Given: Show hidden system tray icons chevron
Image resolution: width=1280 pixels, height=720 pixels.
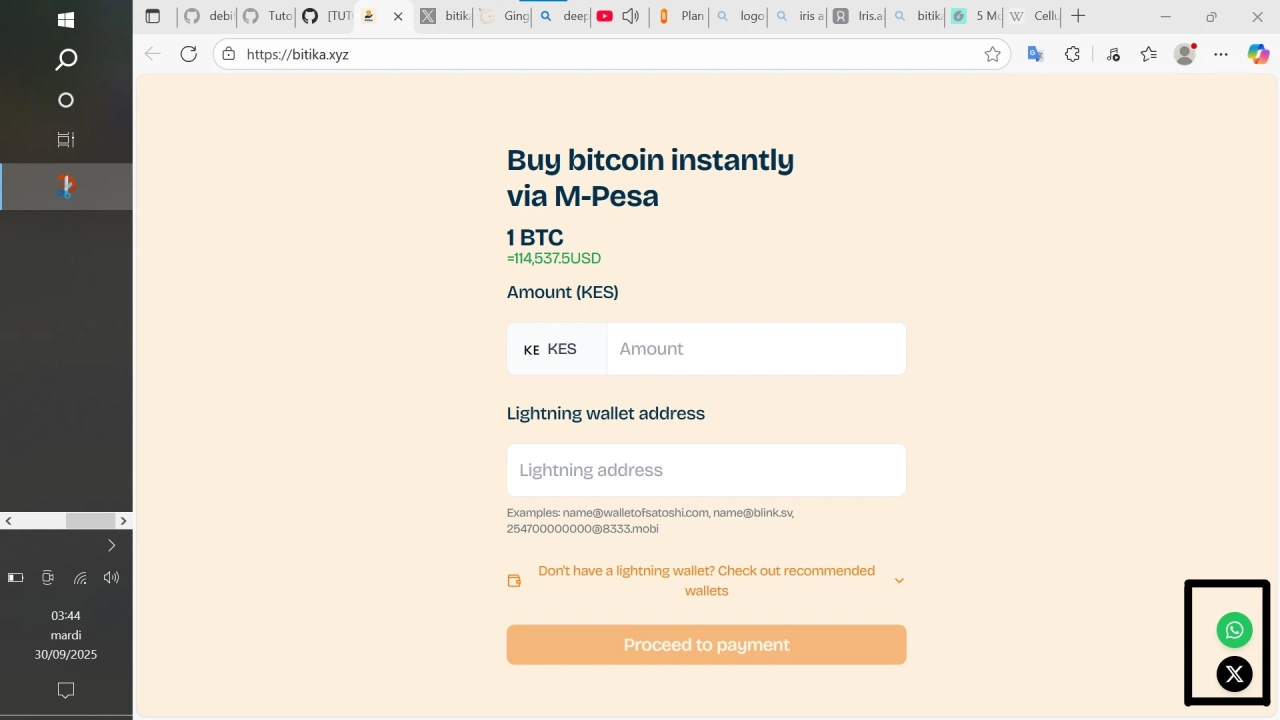Looking at the screenshot, I should (x=111, y=545).
